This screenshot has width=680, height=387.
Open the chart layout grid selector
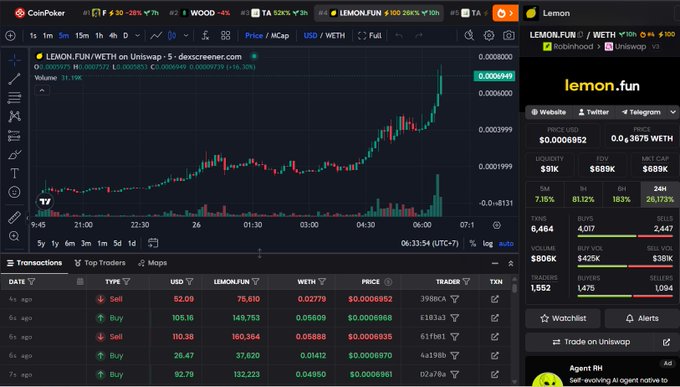click(x=226, y=36)
